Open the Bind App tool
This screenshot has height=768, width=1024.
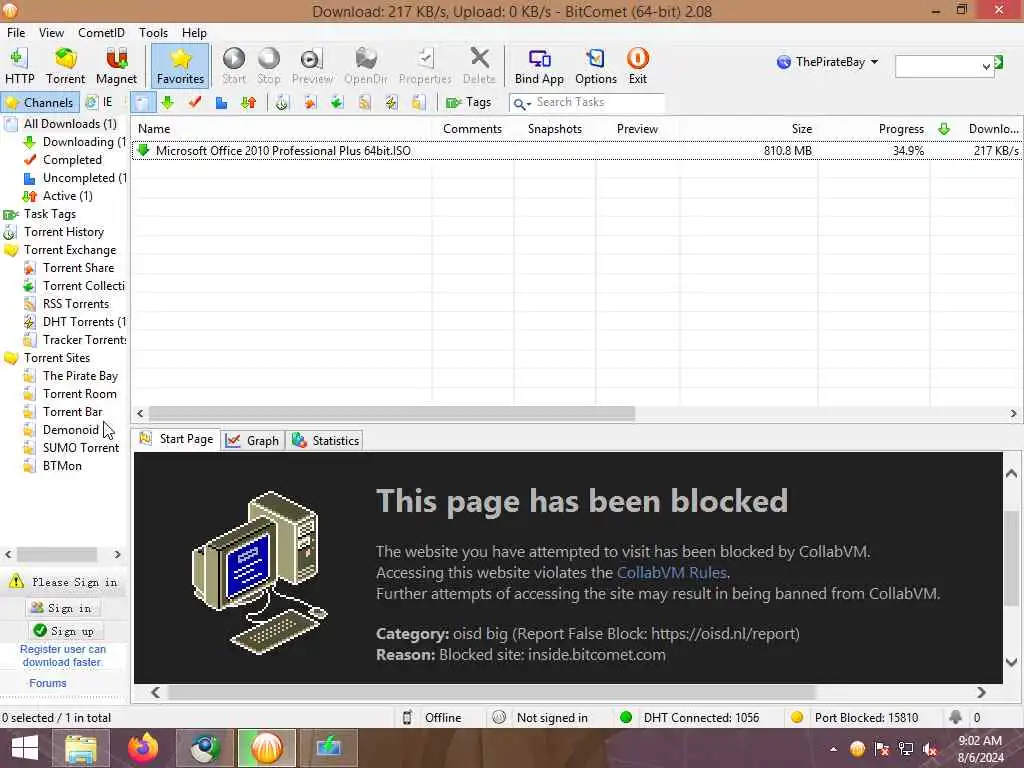539,66
